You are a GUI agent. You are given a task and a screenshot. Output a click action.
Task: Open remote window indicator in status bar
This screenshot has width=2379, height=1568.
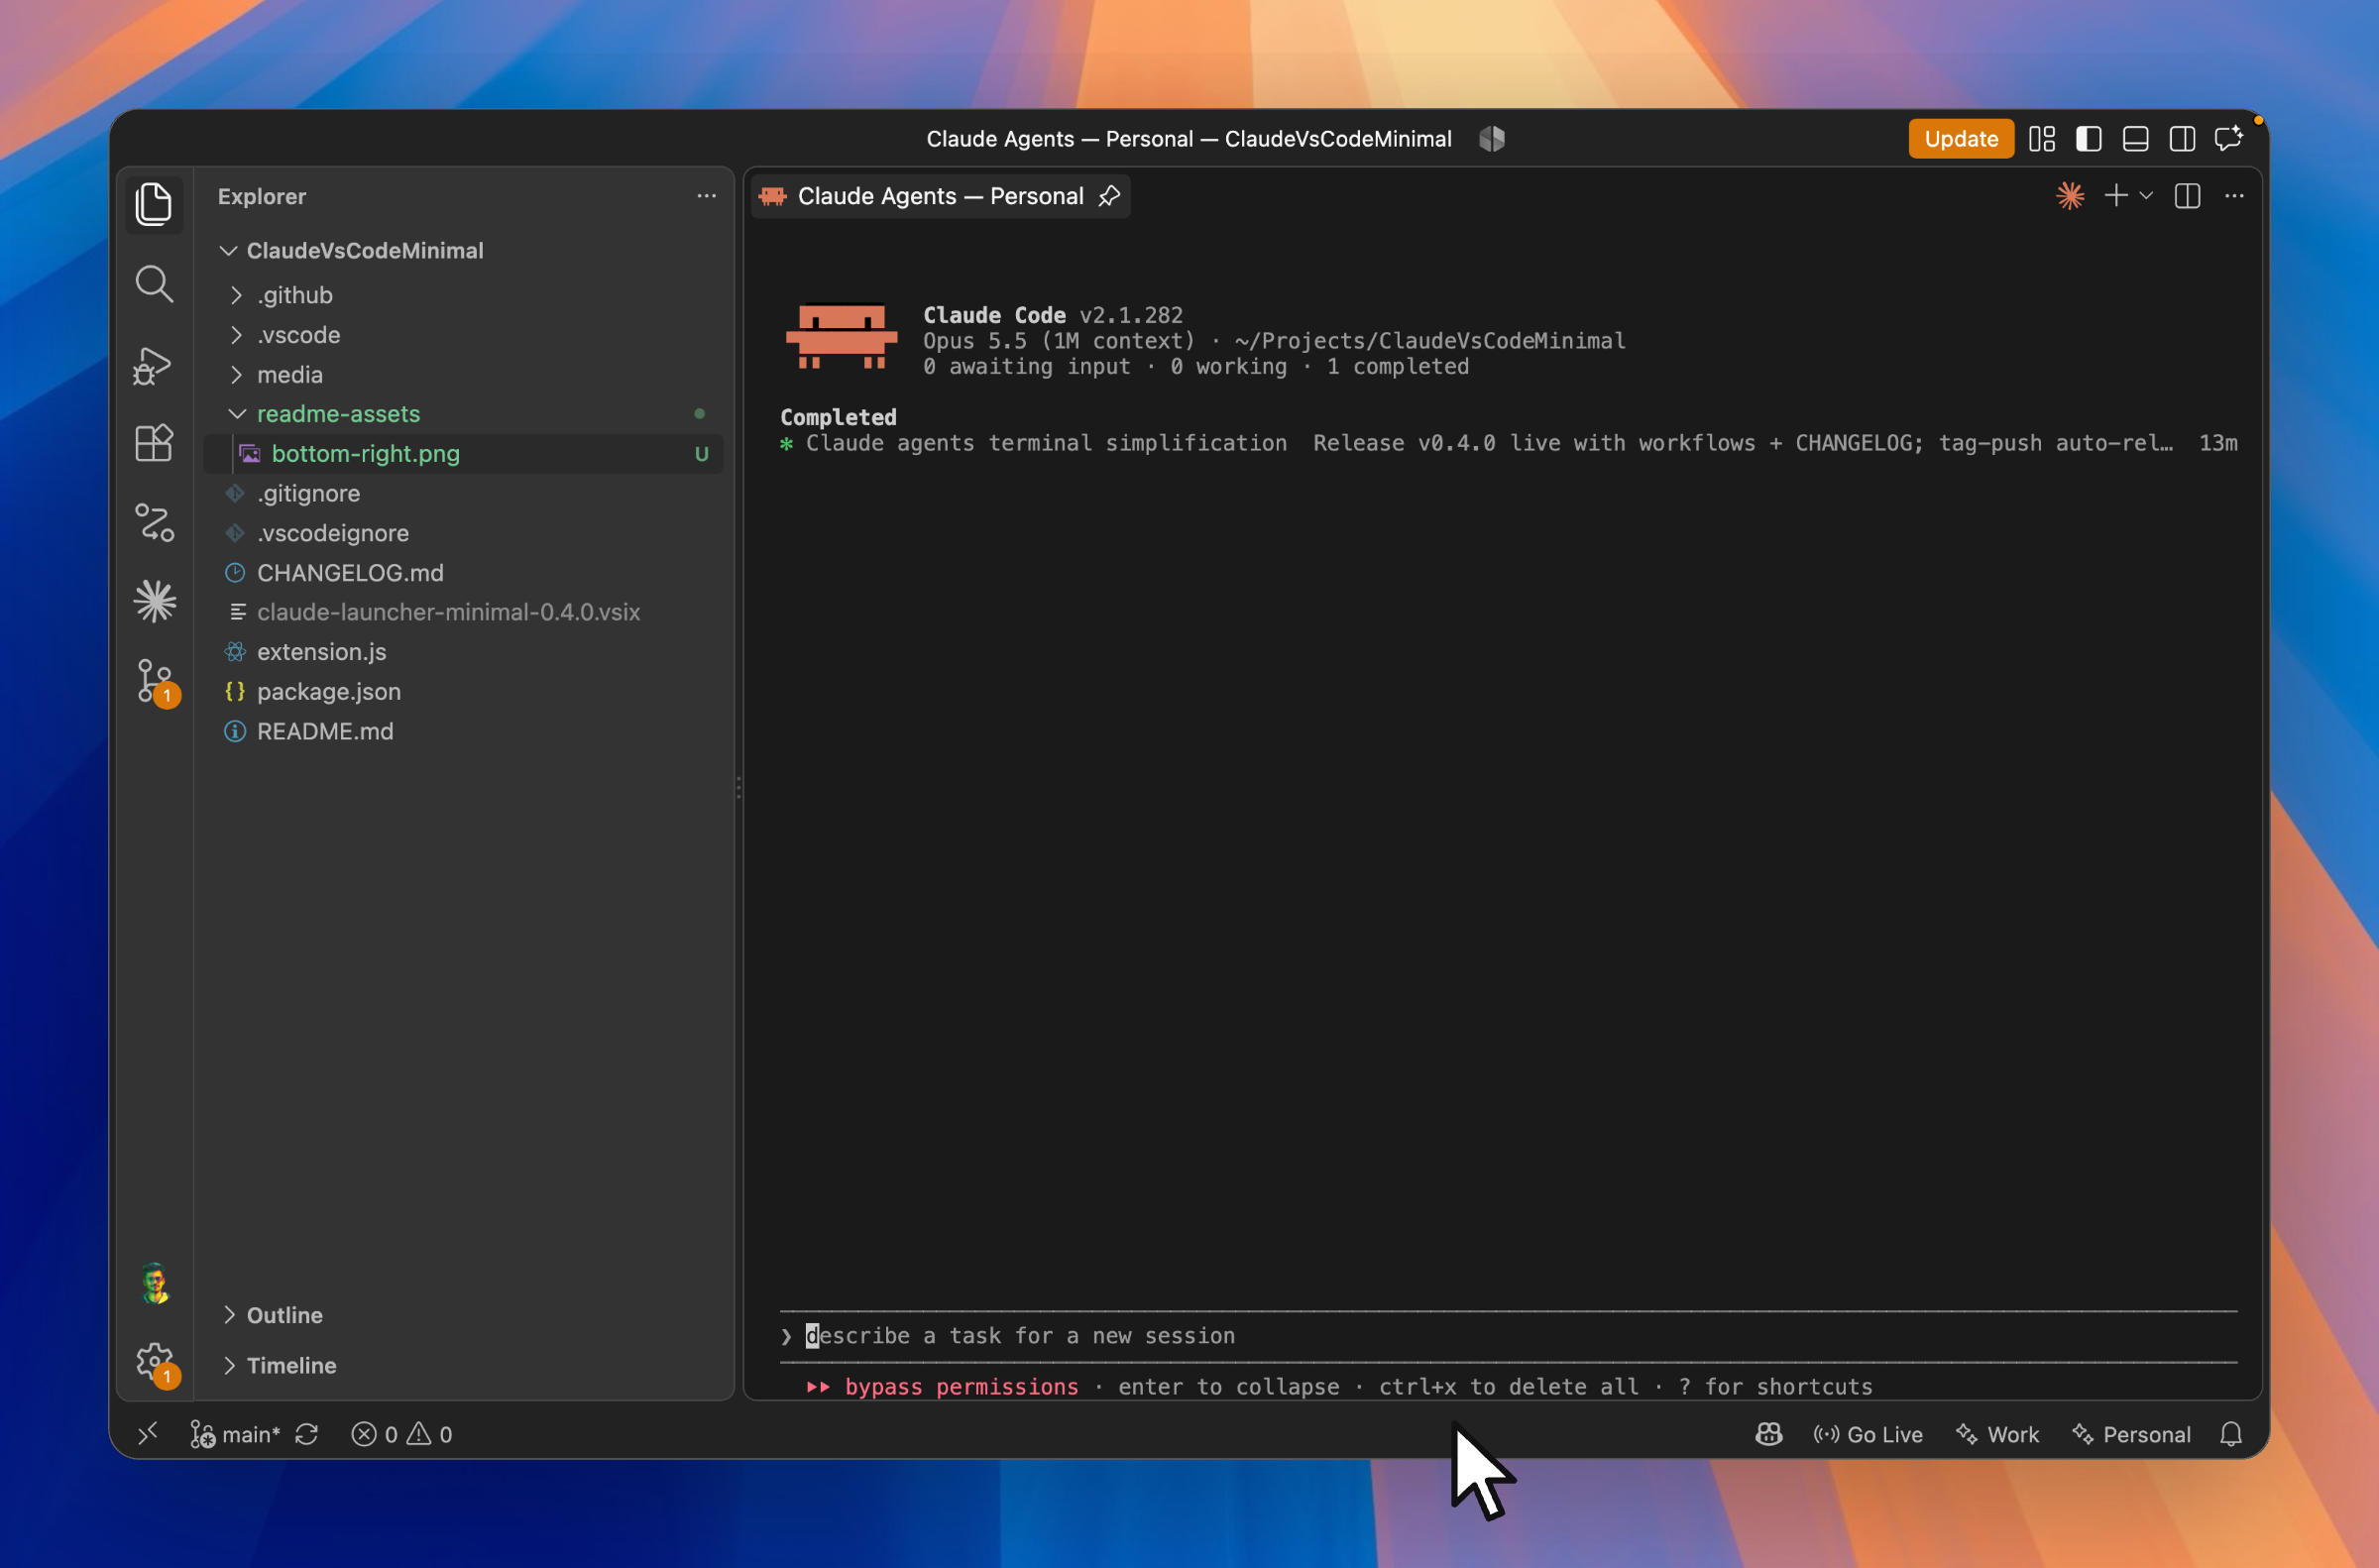(148, 1434)
